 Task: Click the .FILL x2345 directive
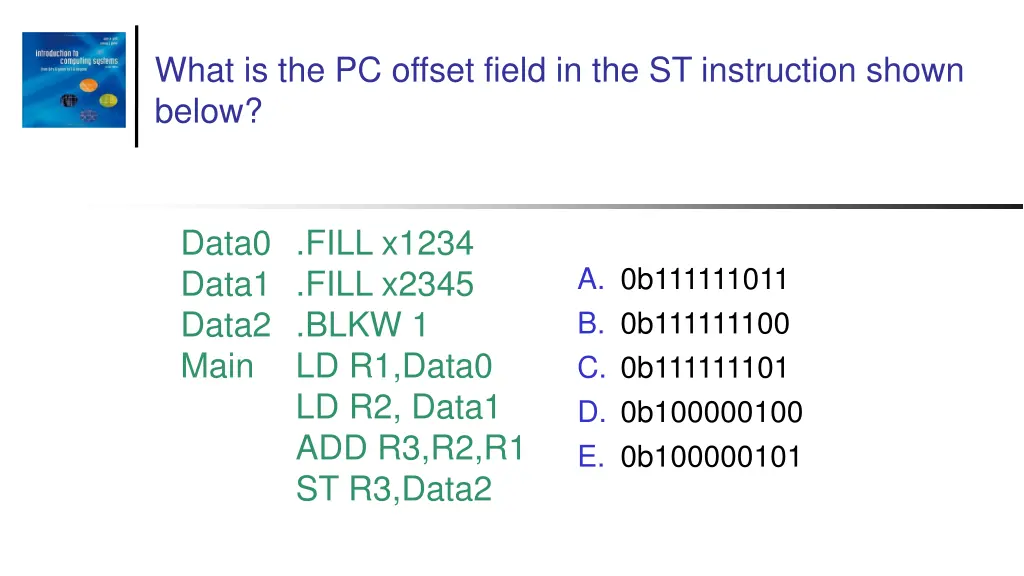click(x=385, y=285)
